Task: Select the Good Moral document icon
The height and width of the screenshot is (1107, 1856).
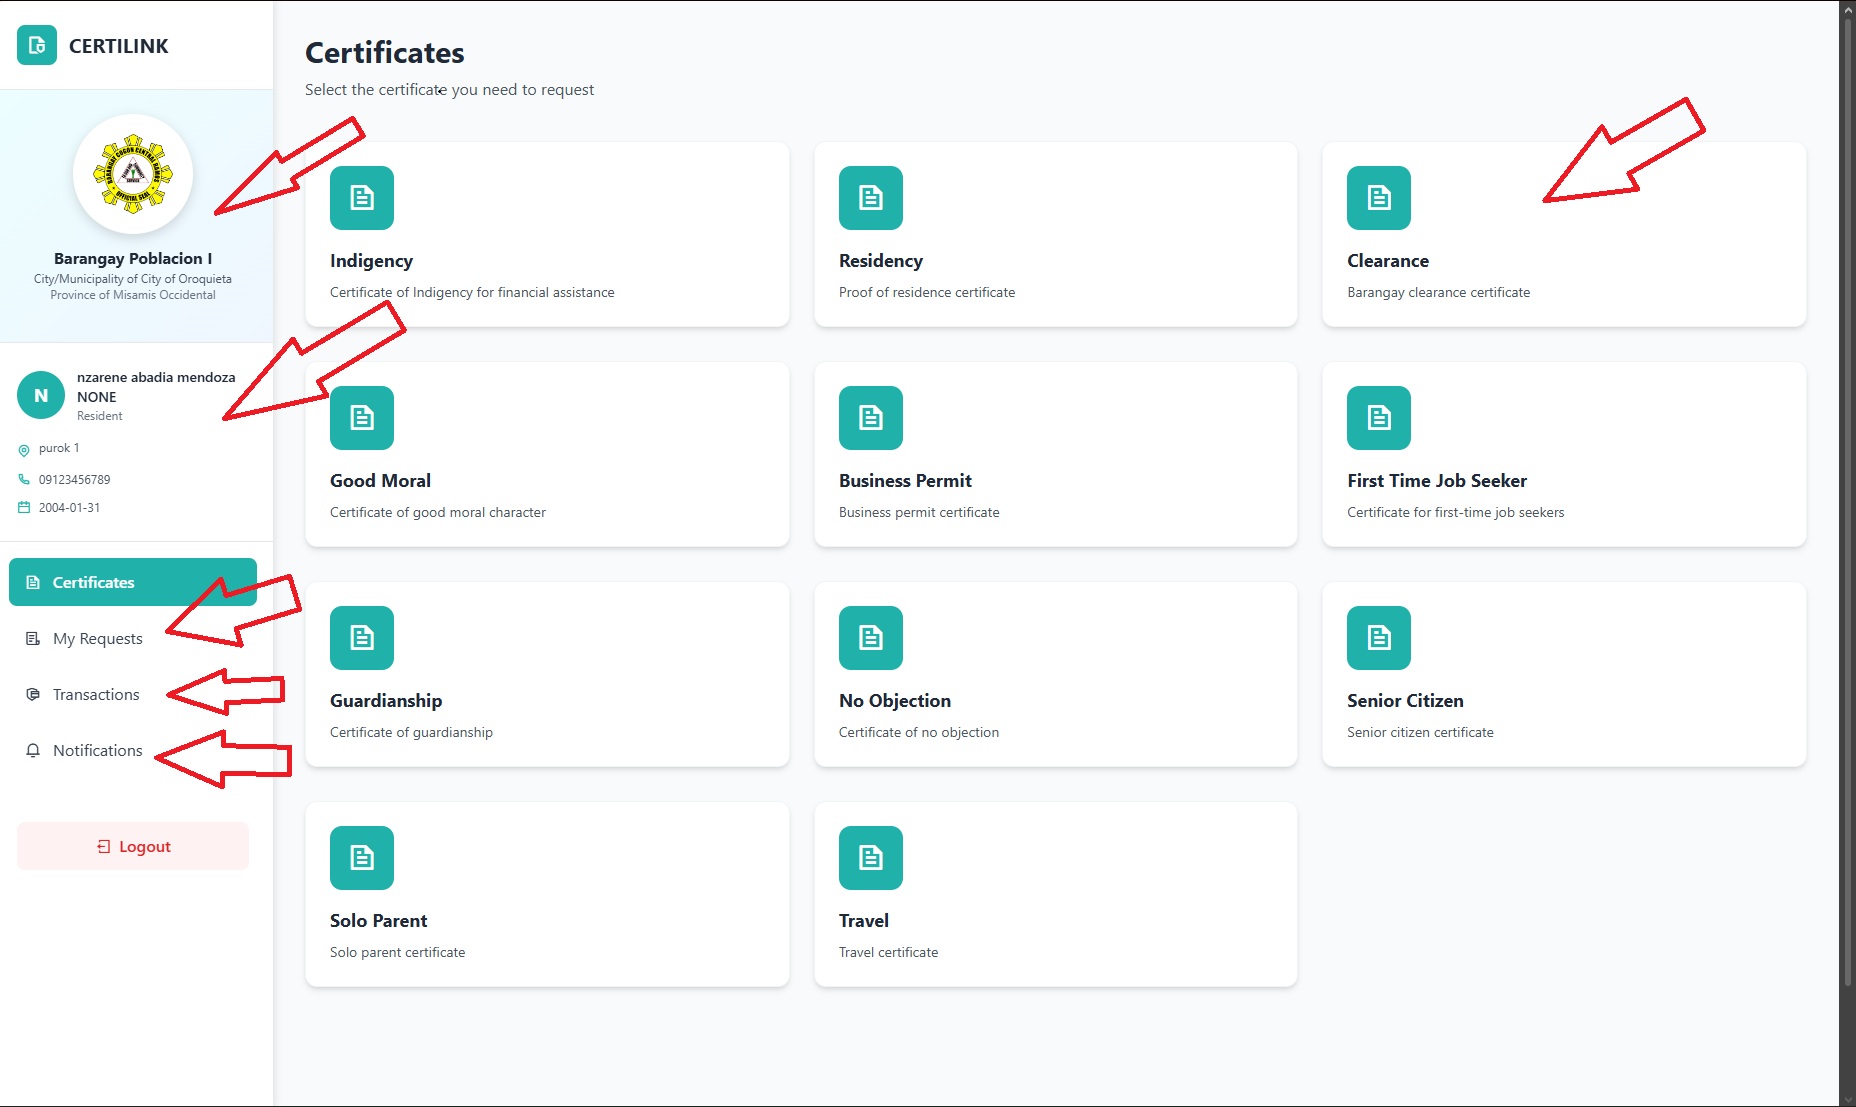Action: (x=361, y=417)
